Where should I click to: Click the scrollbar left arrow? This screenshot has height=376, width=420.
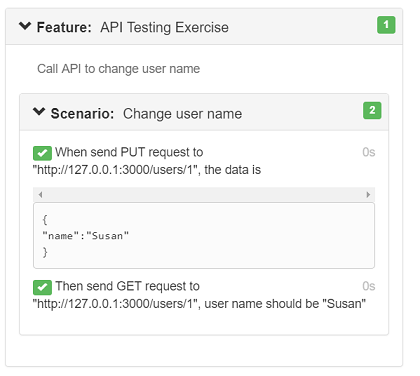point(40,195)
